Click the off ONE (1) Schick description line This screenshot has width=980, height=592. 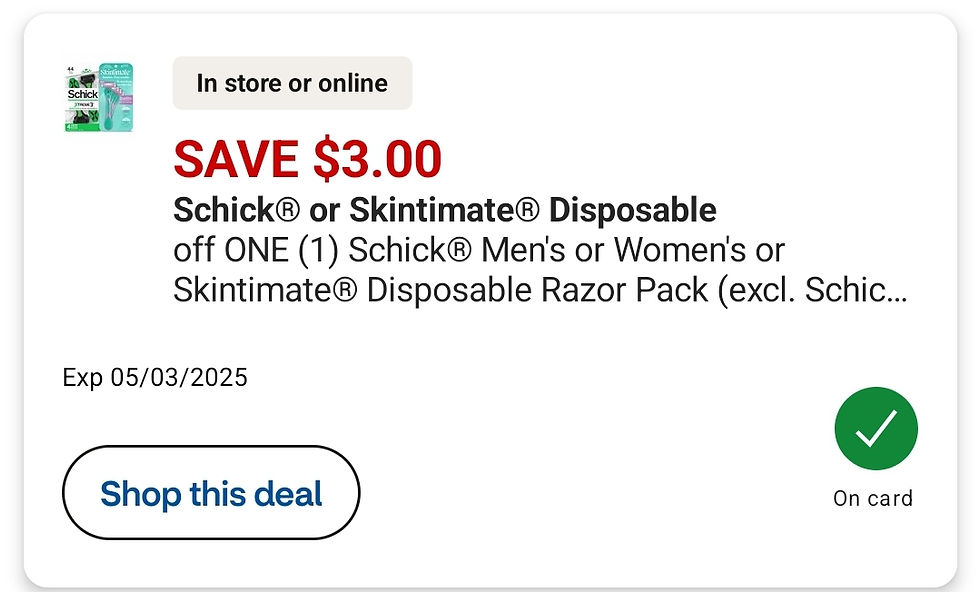479,250
